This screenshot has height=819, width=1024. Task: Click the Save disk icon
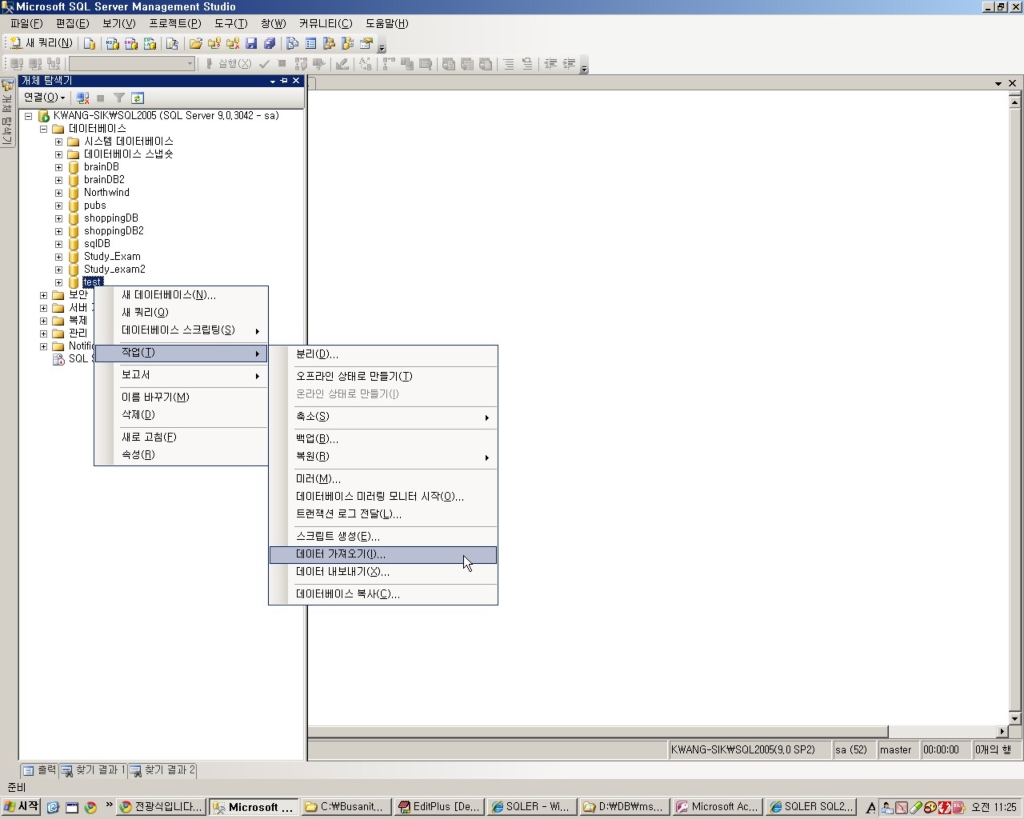251,44
